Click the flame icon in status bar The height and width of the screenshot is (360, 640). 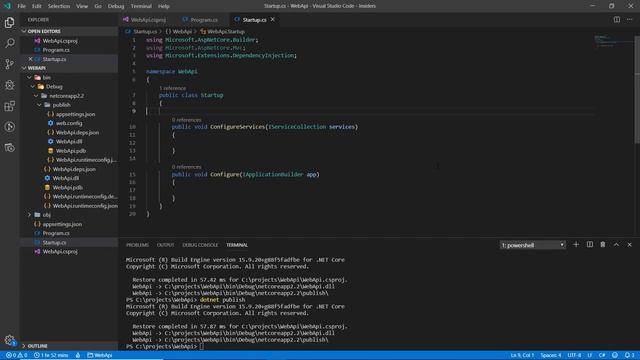(x=78, y=355)
